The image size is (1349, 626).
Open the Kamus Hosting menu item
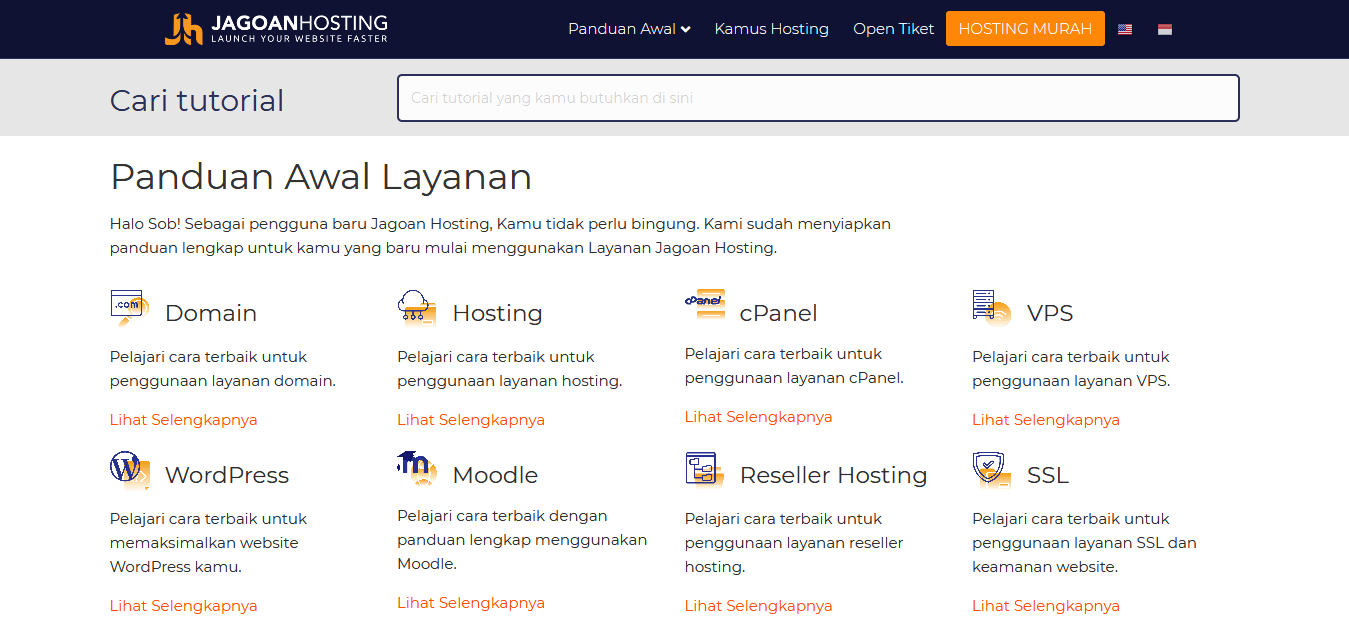click(771, 29)
